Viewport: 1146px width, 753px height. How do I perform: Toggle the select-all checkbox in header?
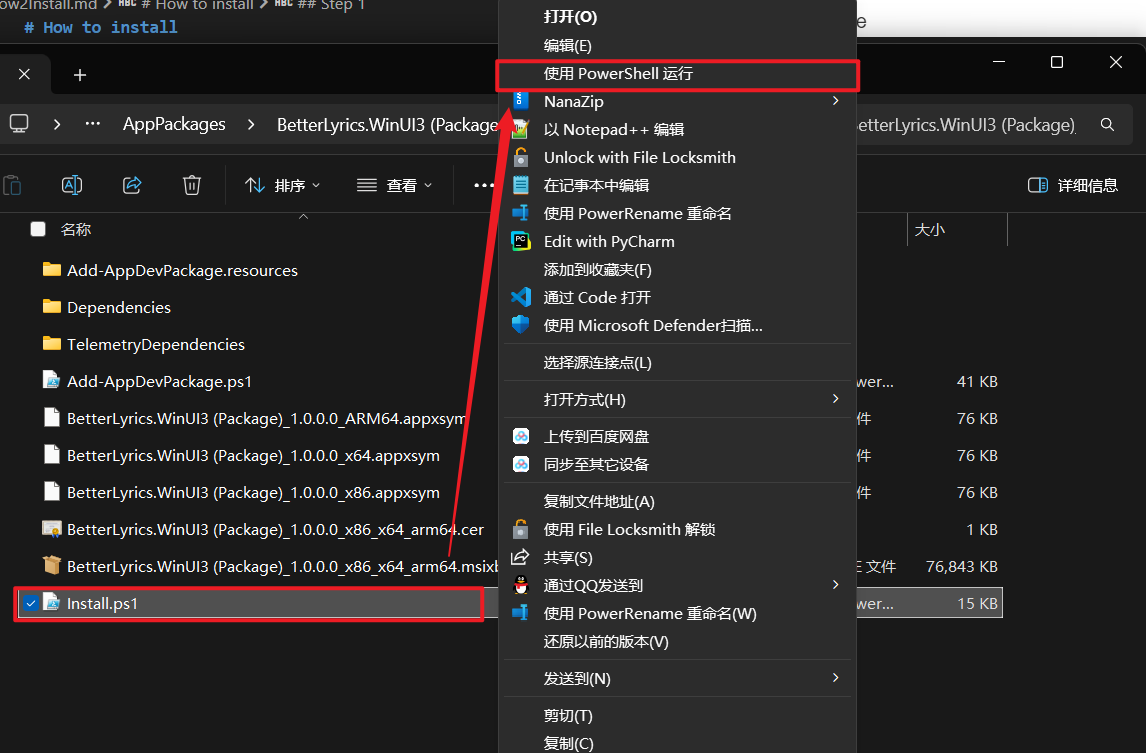pos(38,229)
